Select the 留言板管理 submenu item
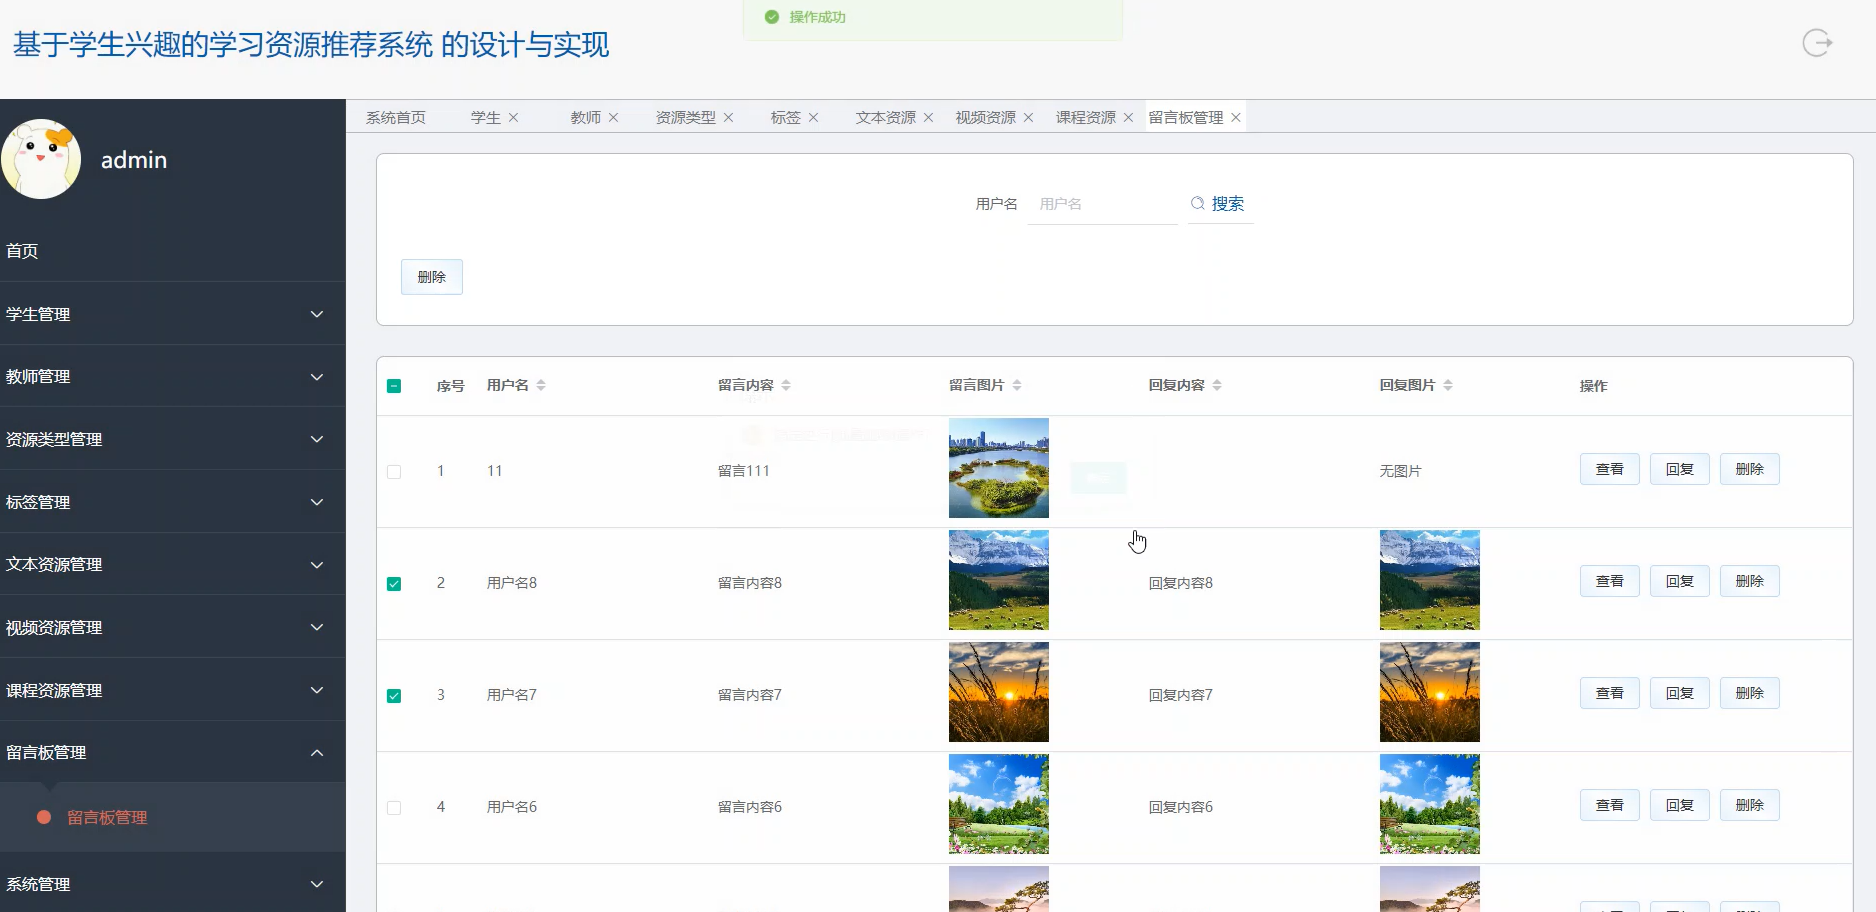 (172, 817)
